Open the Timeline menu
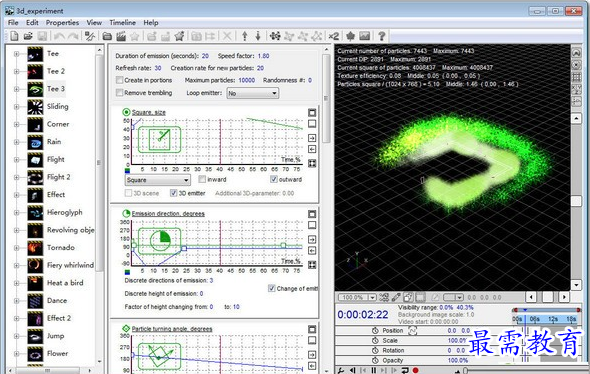This screenshot has width=590, height=374. 122,23
